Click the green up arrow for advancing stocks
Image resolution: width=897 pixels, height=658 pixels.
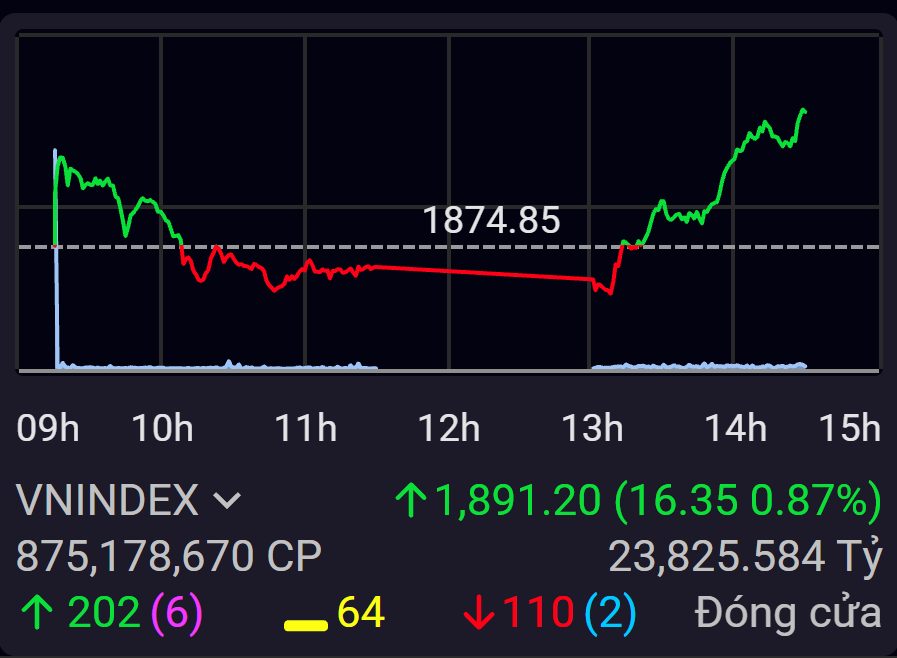37,612
